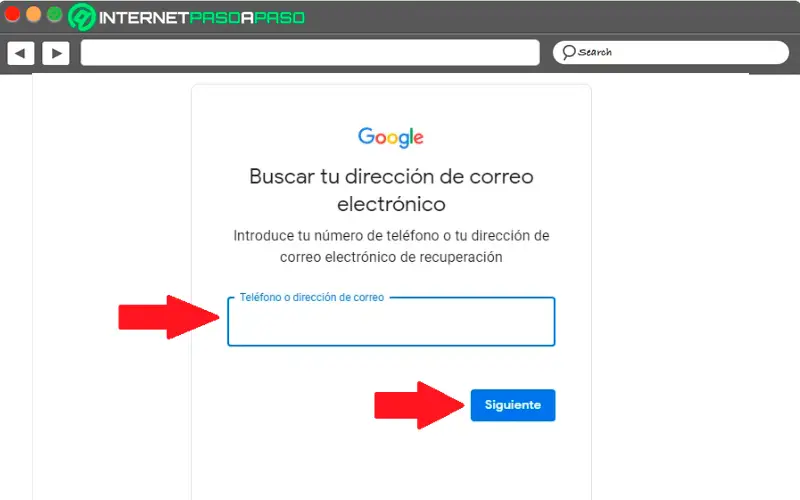
Task: Click the text "Introduce tu número de teléfono"
Action: click(x=336, y=236)
